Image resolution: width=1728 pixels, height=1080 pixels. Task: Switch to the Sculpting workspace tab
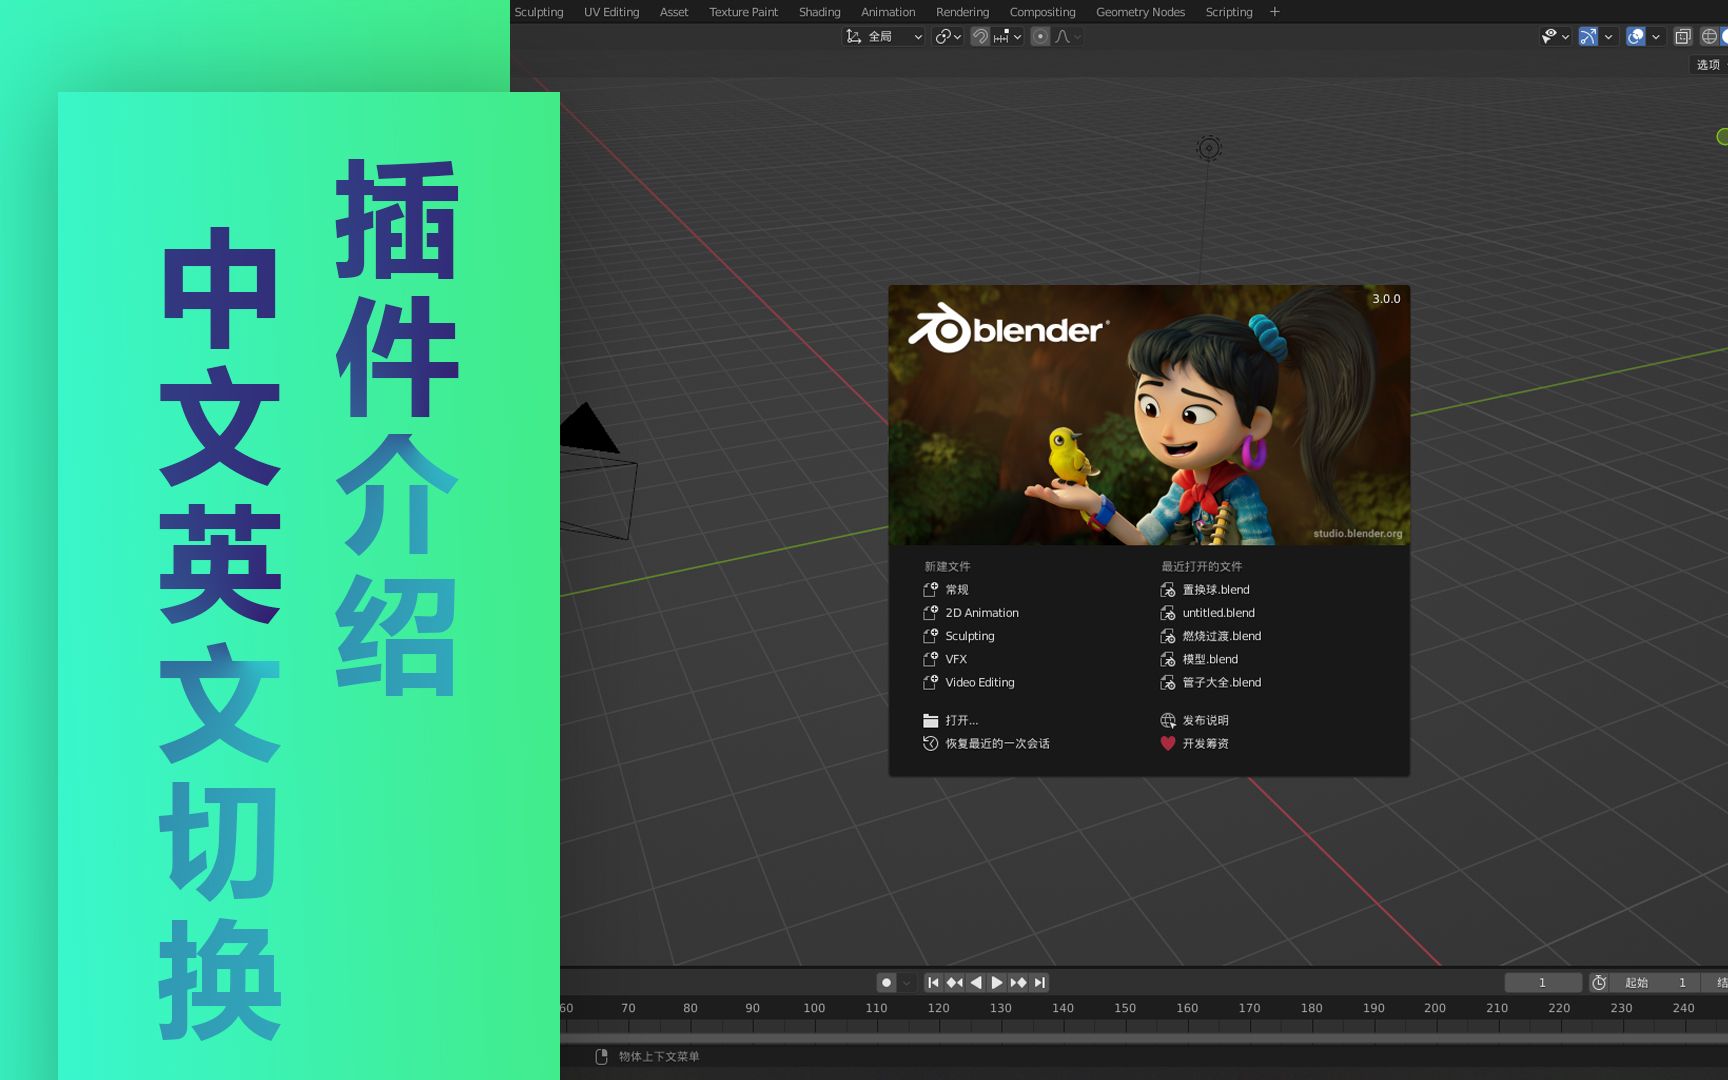tap(539, 12)
